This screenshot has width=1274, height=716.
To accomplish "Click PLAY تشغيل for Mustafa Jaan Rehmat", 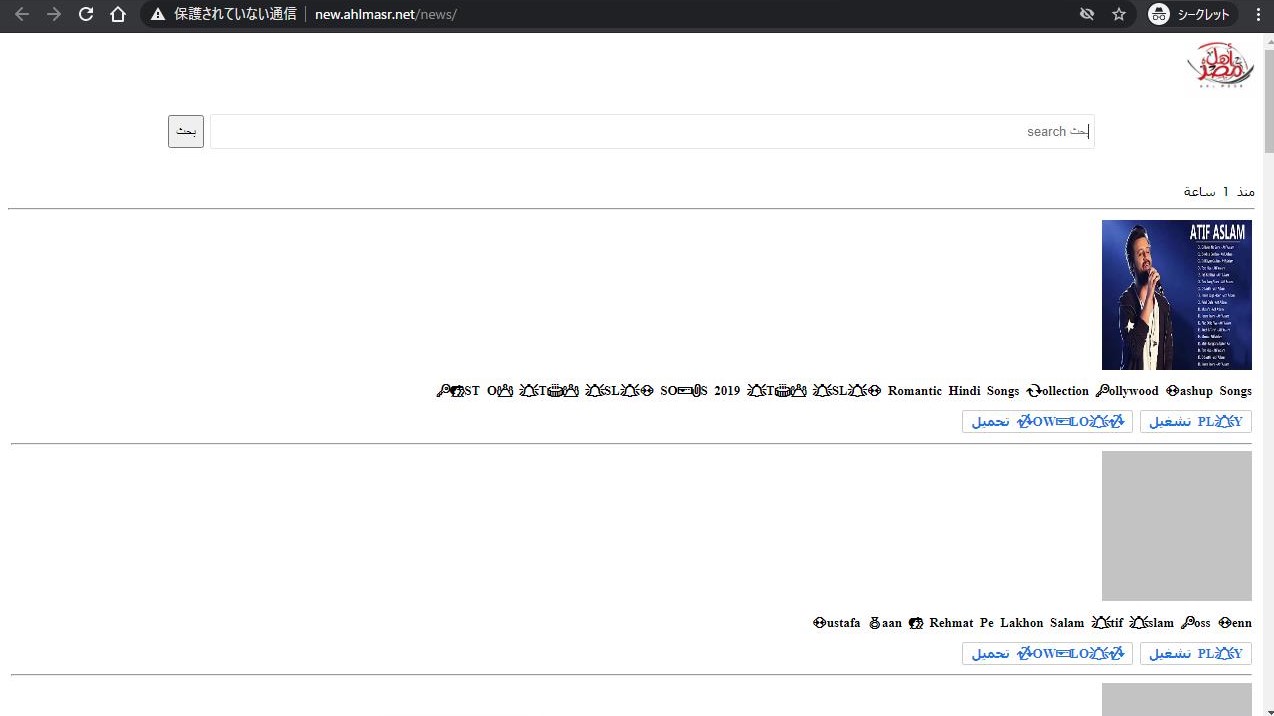I will click(x=1196, y=654).
